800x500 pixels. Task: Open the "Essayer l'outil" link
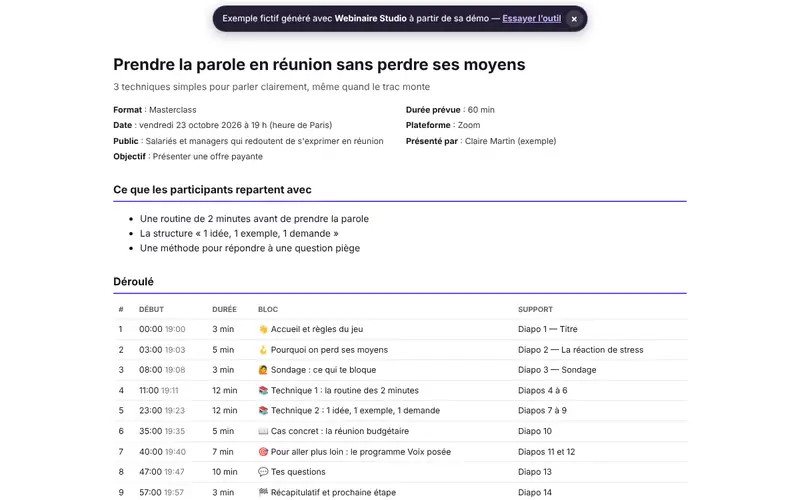point(532,18)
